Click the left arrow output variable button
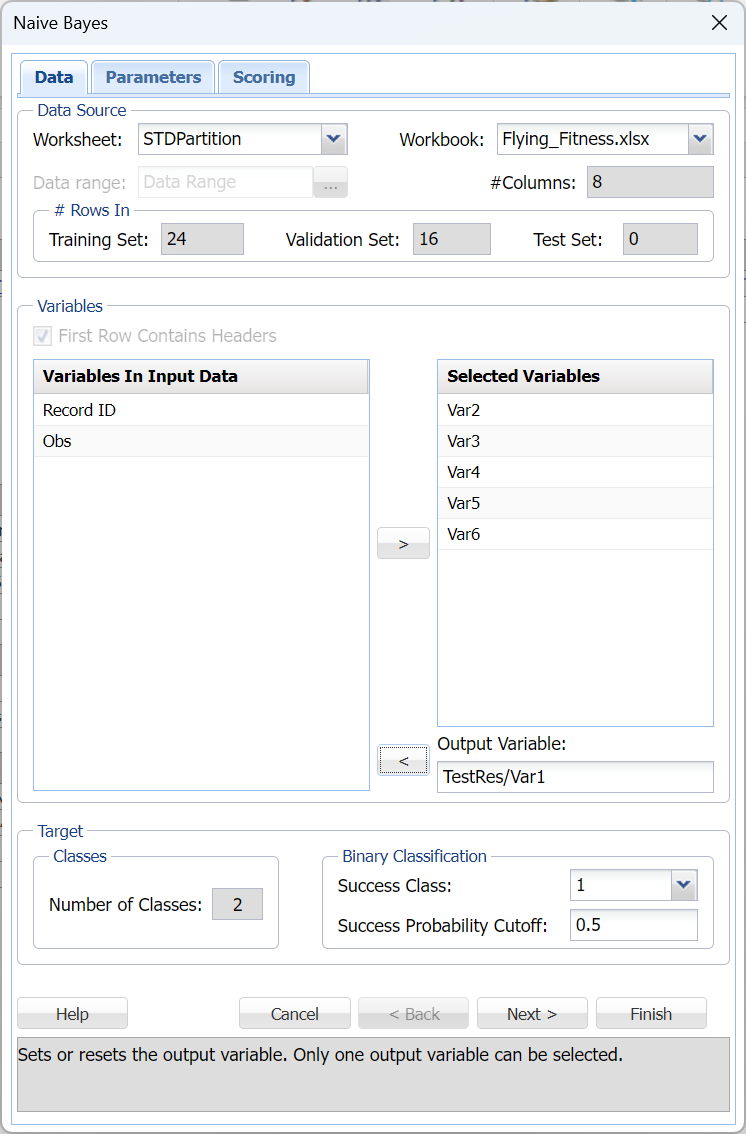Viewport: 746px width, 1134px height. 403,761
